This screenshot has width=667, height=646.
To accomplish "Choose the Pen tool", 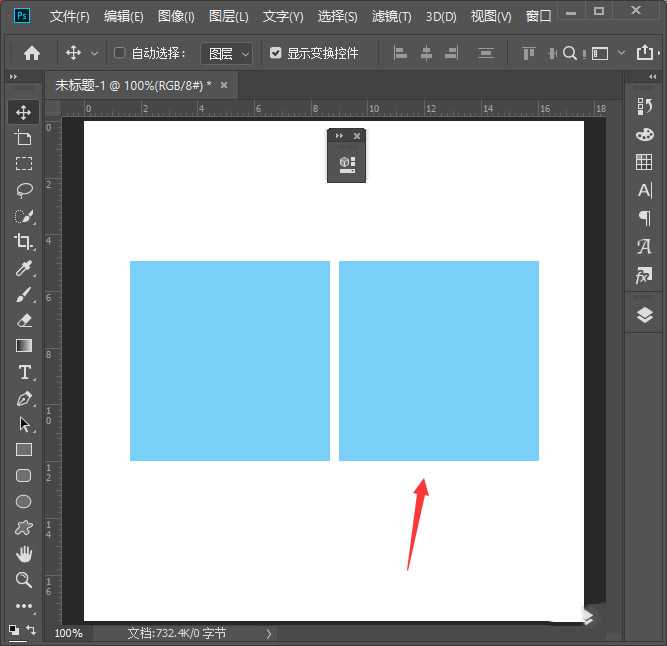I will click(24, 398).
